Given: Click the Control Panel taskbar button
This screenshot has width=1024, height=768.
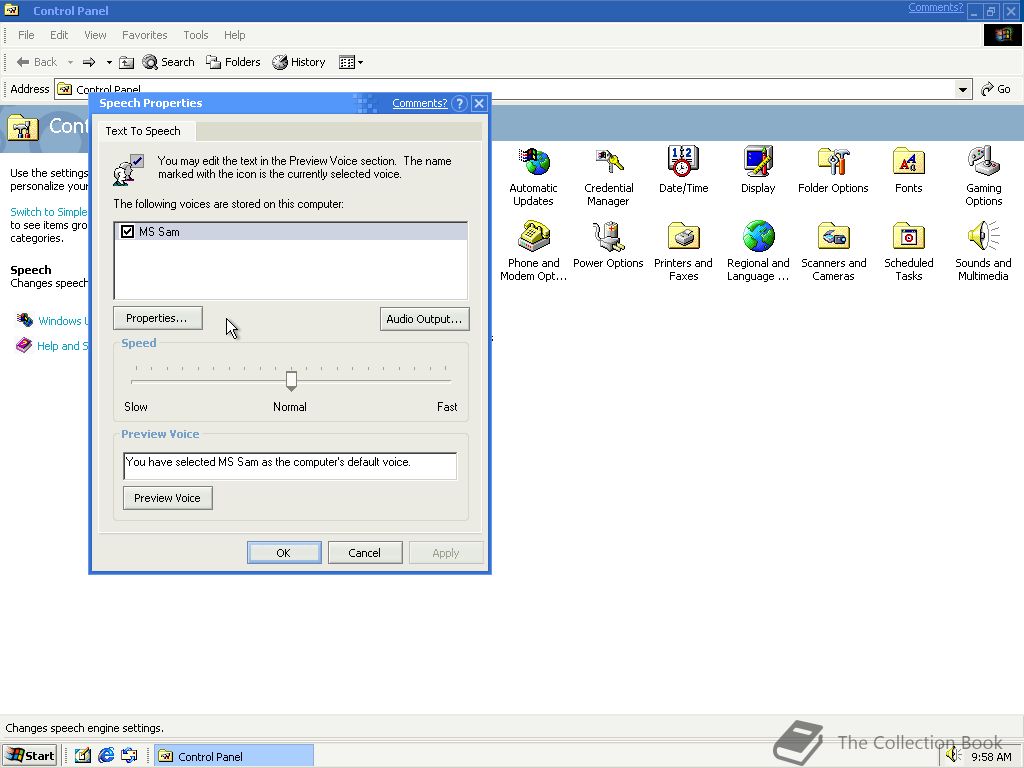Looking at the screenshot, I should pos(234,756).
